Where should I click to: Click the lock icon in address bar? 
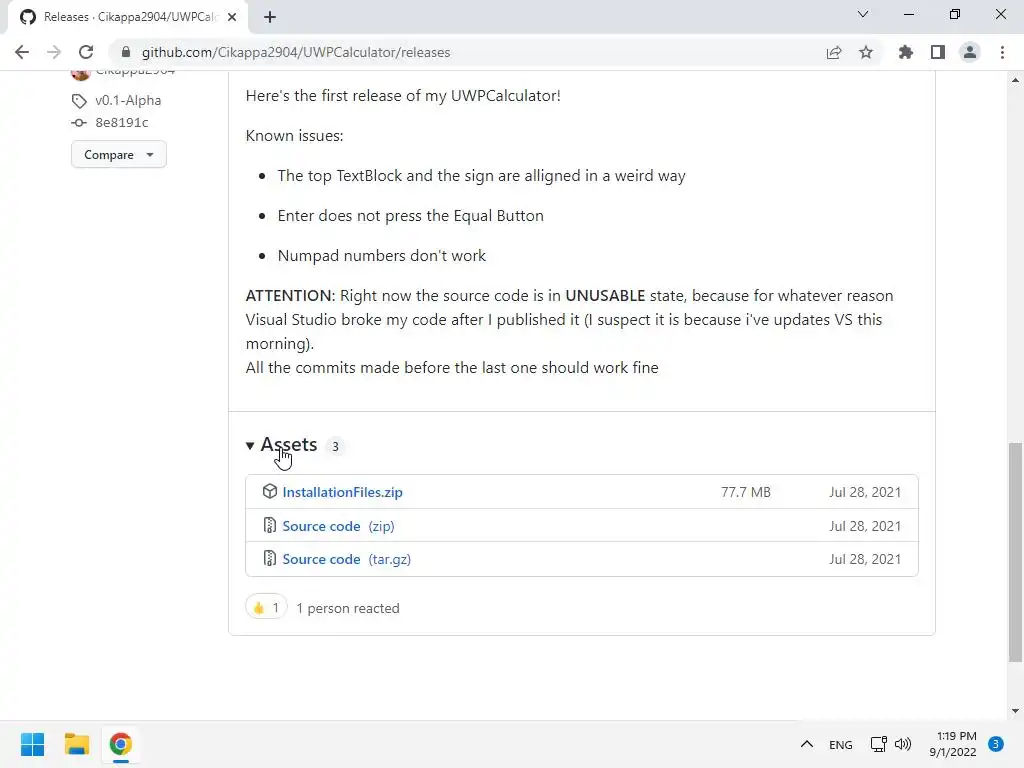click(x=126, y=52)
